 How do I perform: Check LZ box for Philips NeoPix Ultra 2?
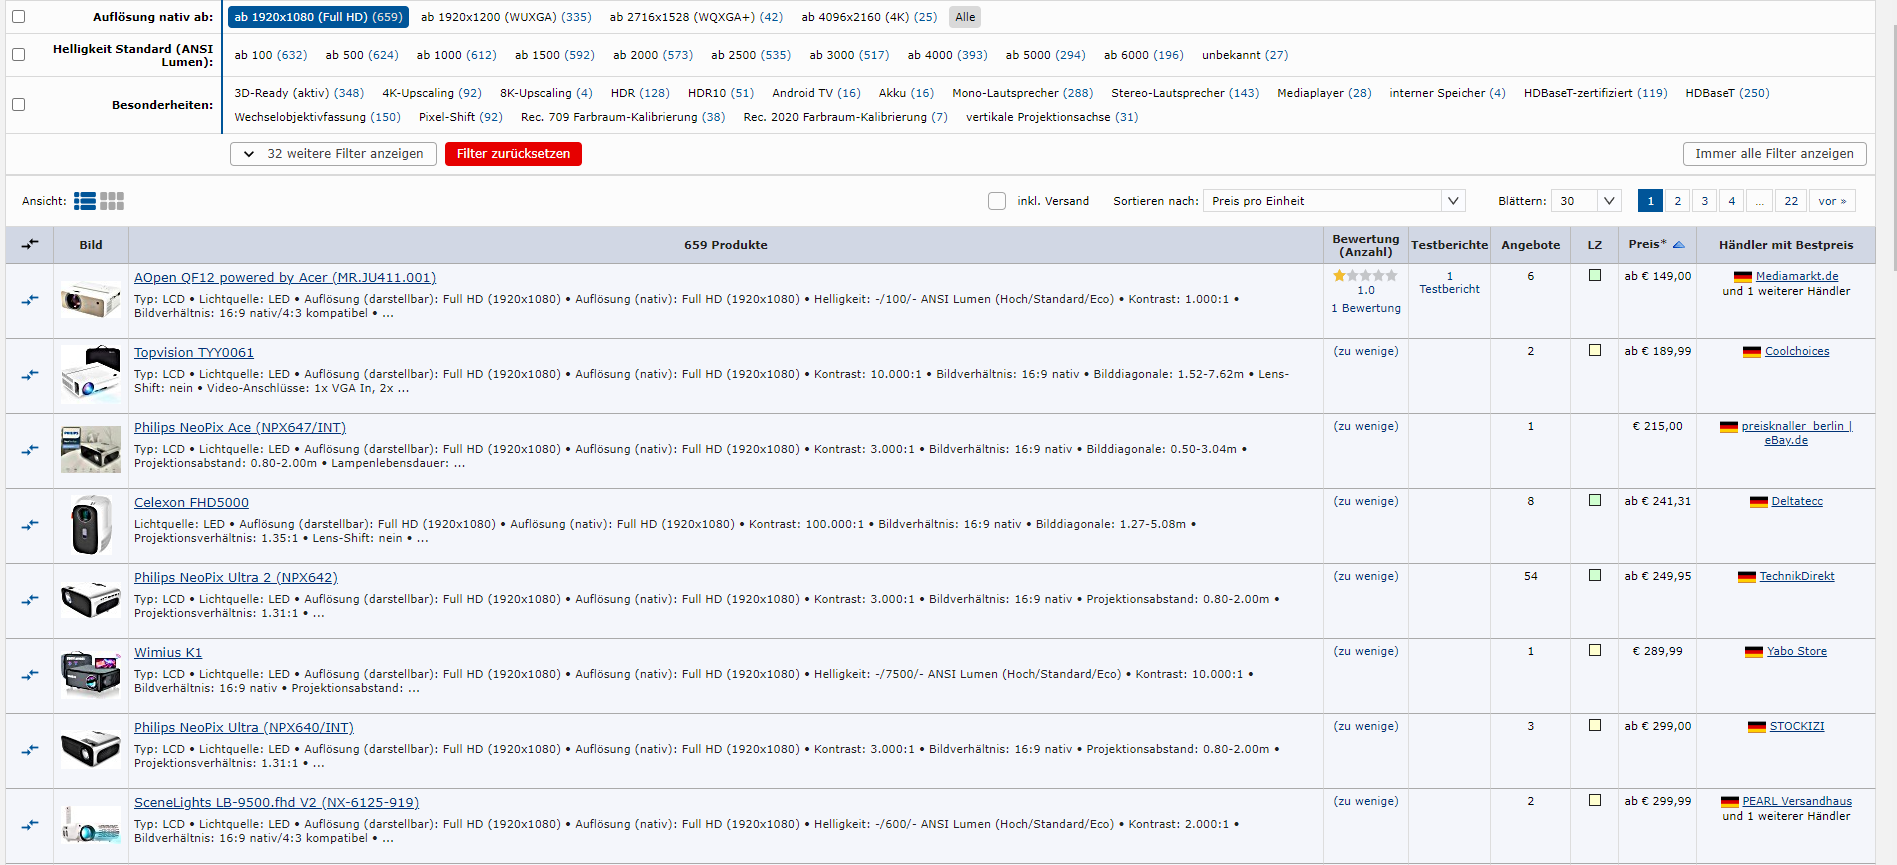pyautogui.click(x=1595, y=576)
